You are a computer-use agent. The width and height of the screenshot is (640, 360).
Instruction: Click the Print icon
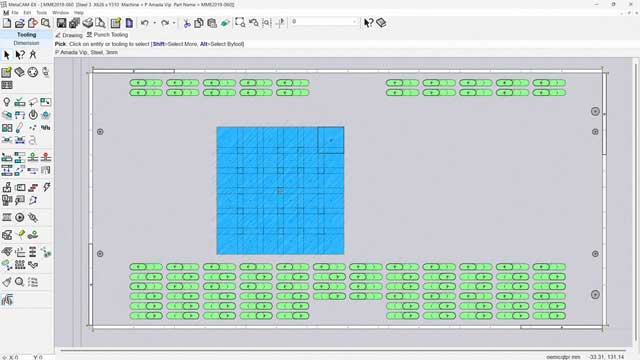click(x=88, y=23)
